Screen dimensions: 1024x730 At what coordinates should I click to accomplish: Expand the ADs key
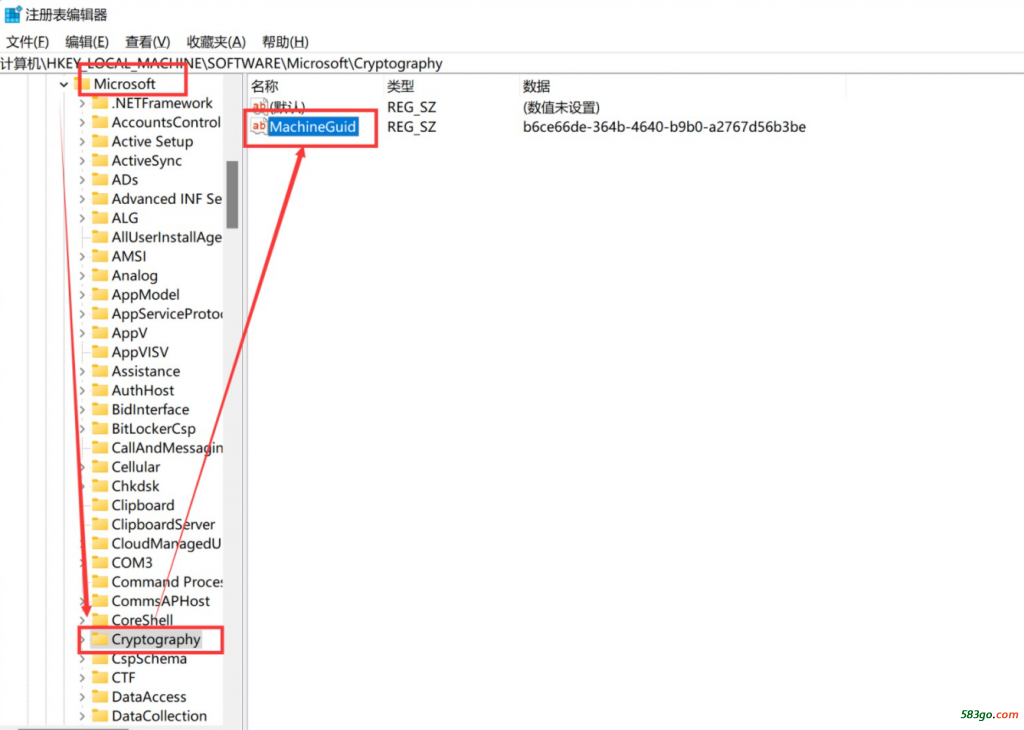82,180
